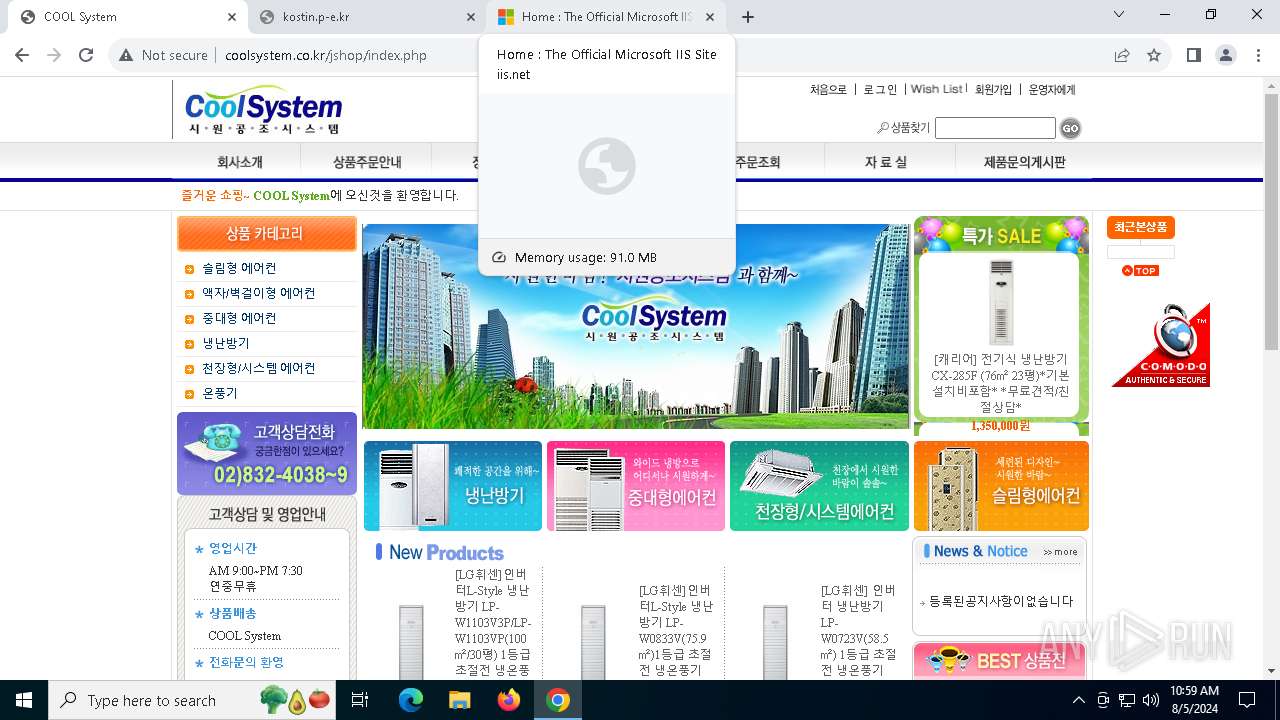This screenshot has height=720, width=1280.
Task: Click the 천장형/시스템에어컨 green banner
Action: click(819, 486)
